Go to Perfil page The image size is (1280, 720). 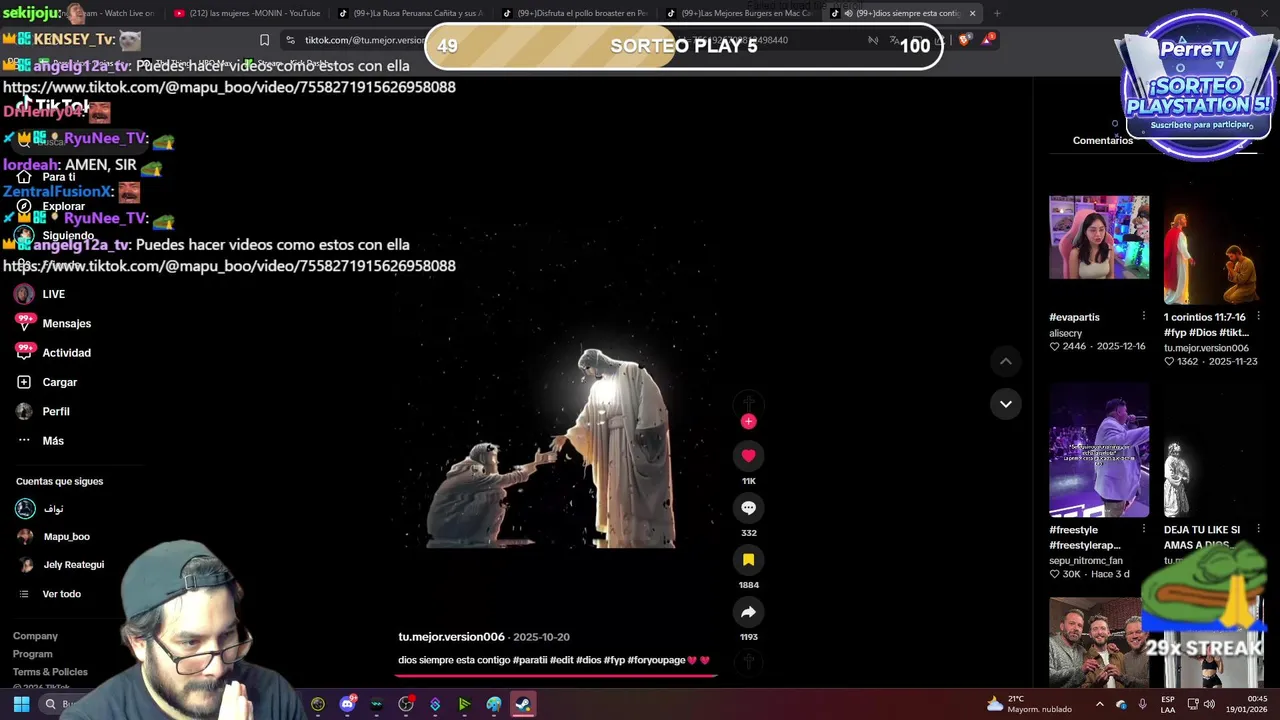tap(43, 411)
